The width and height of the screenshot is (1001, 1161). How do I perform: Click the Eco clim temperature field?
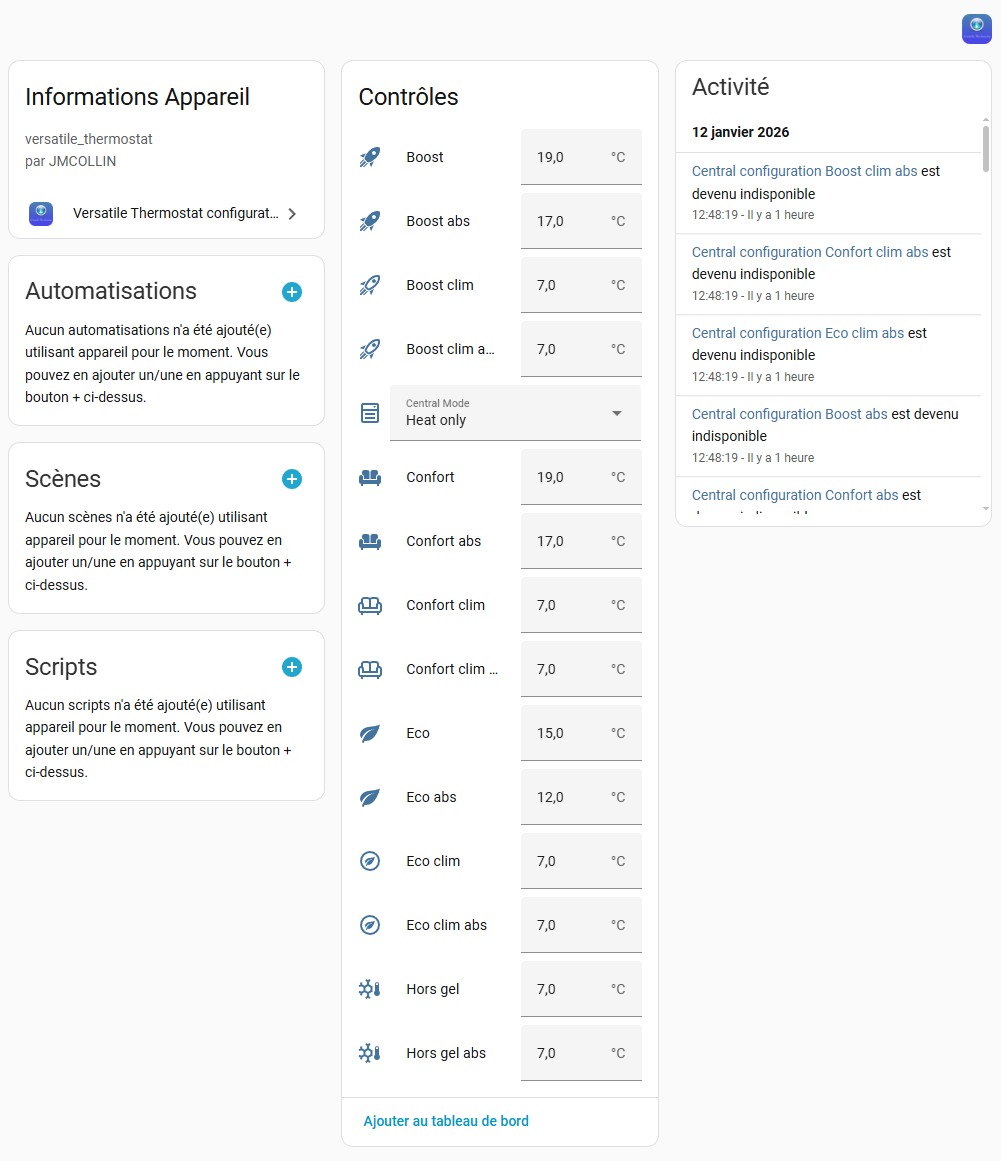[x=581, y=861]
